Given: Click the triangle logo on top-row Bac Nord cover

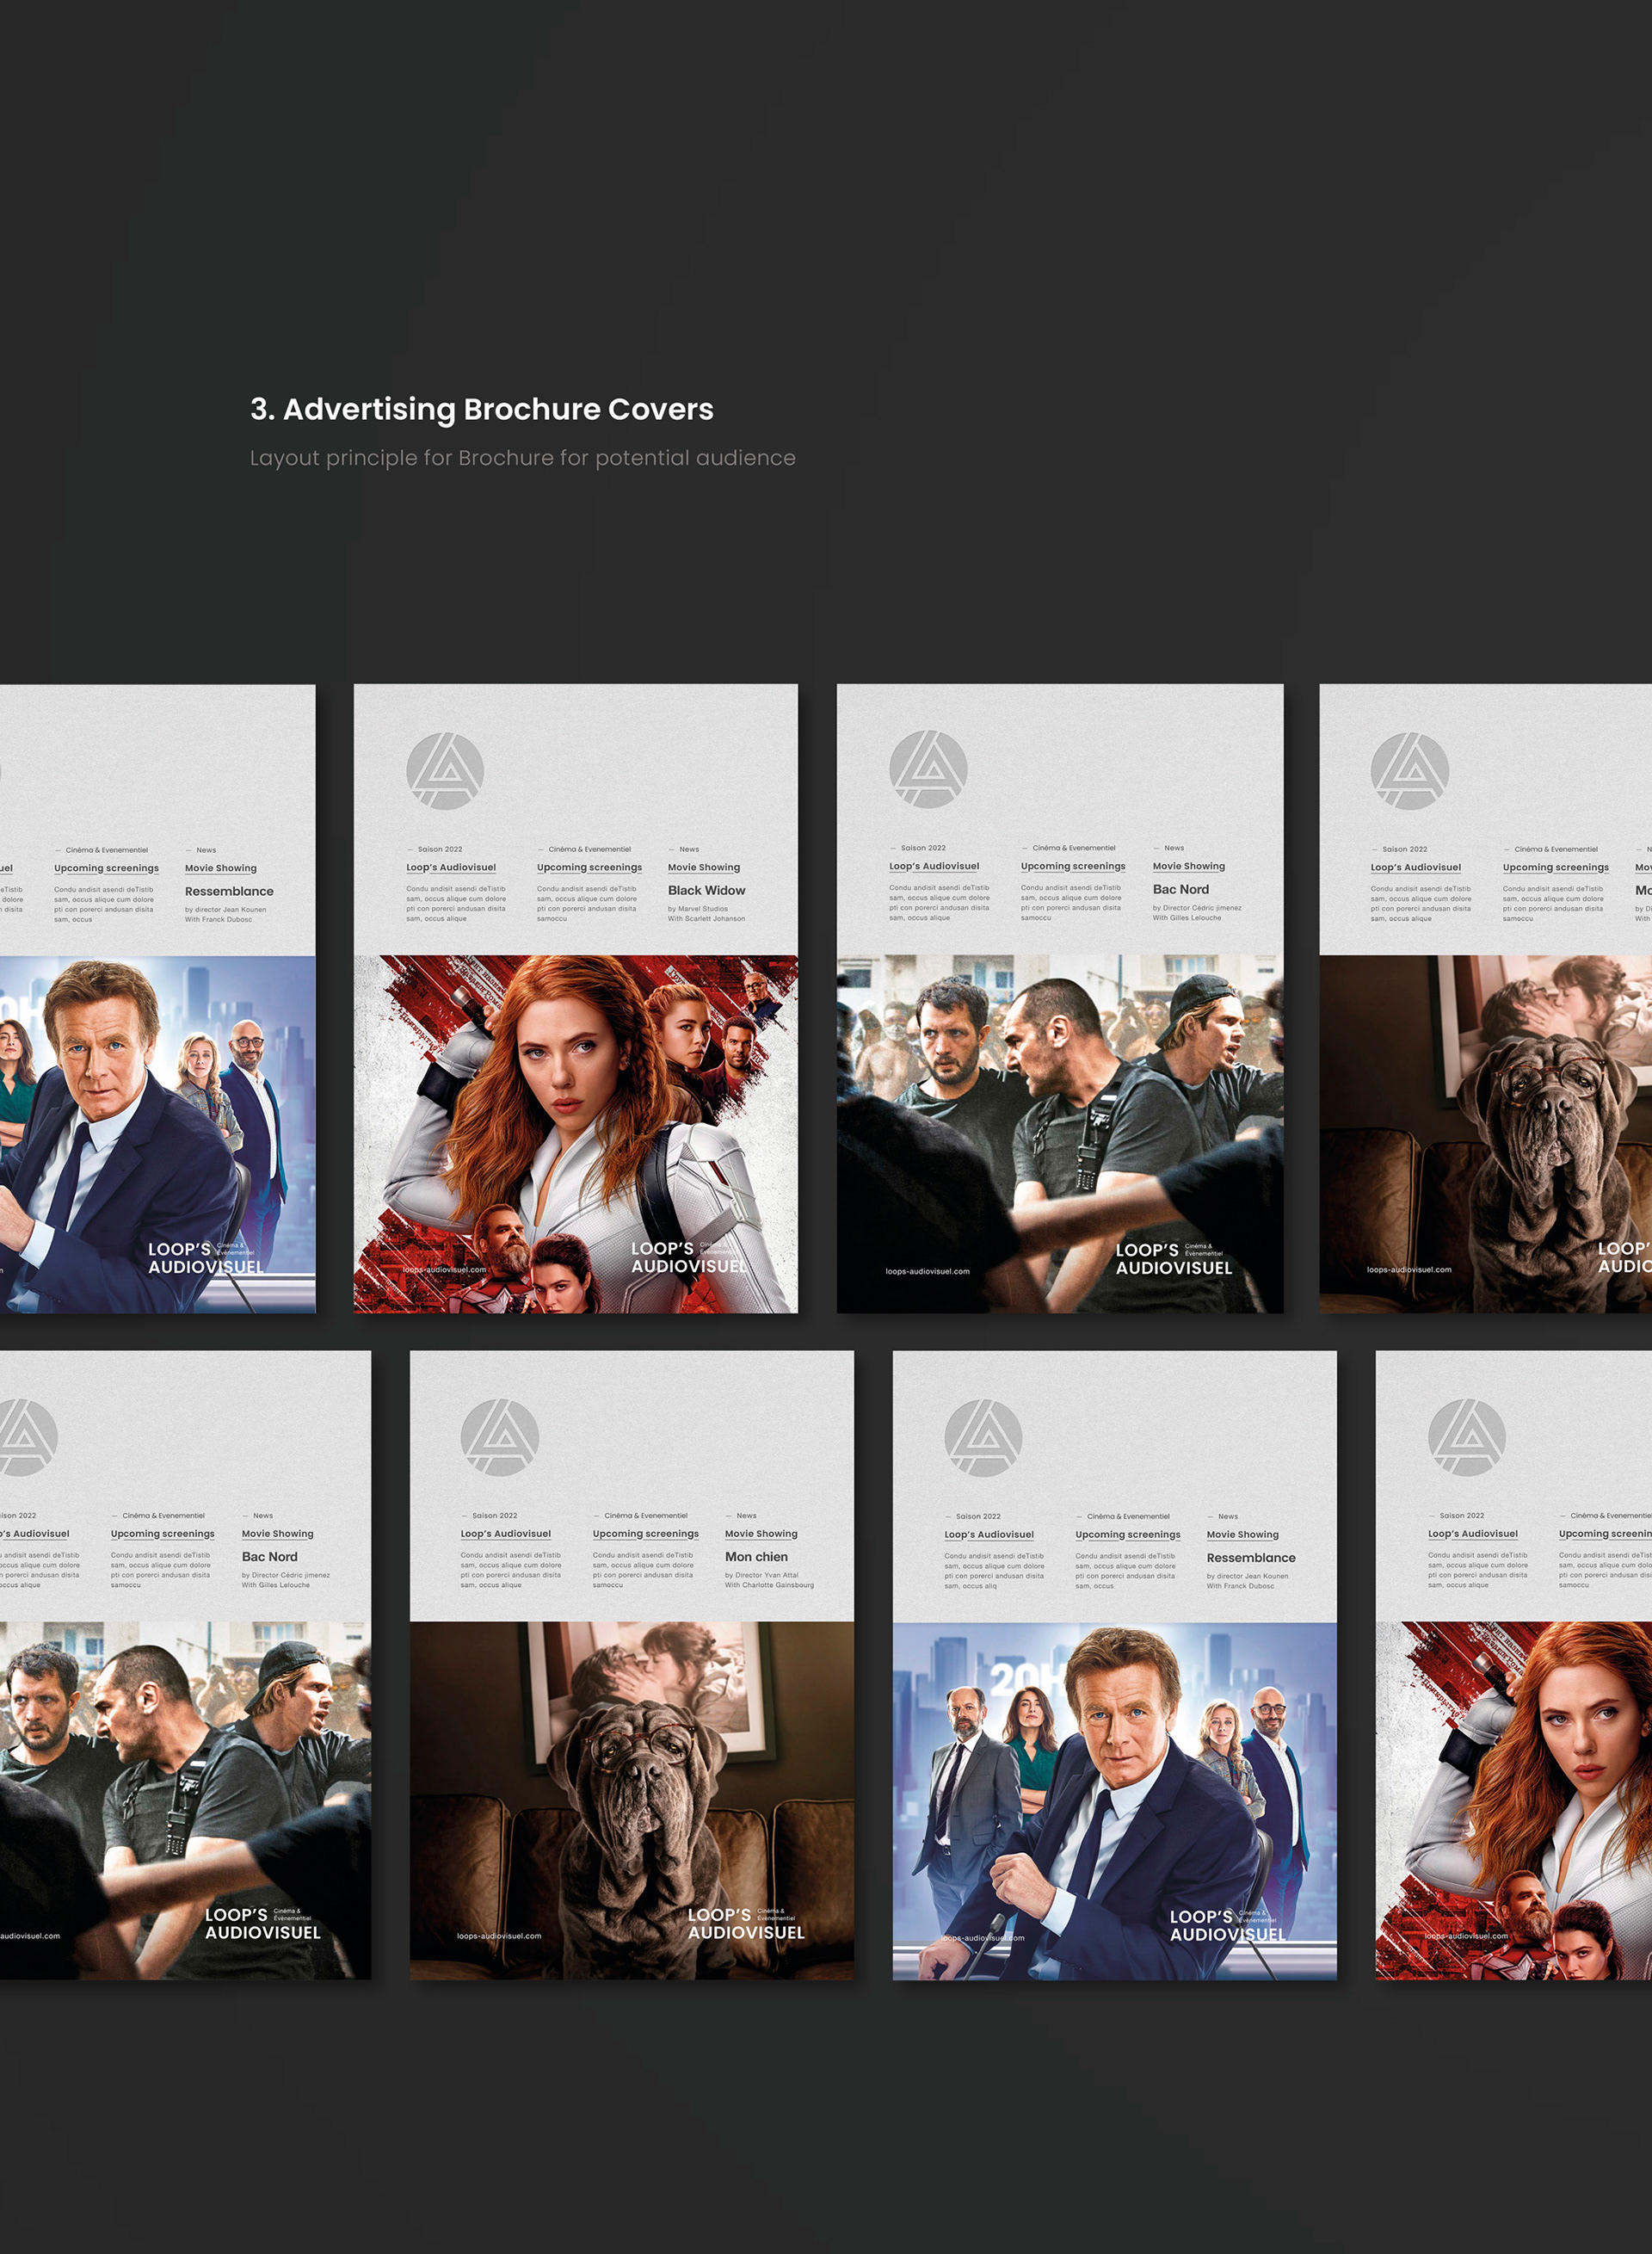Looking at the screenshot, I should coord(928,769).
